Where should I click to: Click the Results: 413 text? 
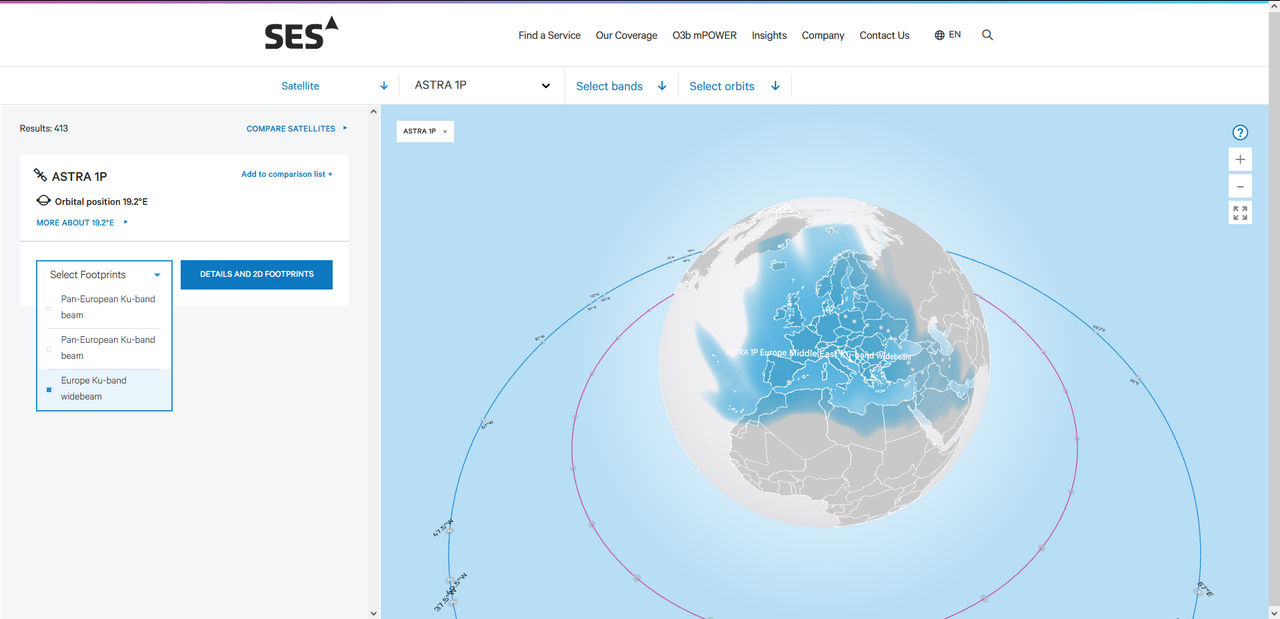44,129
